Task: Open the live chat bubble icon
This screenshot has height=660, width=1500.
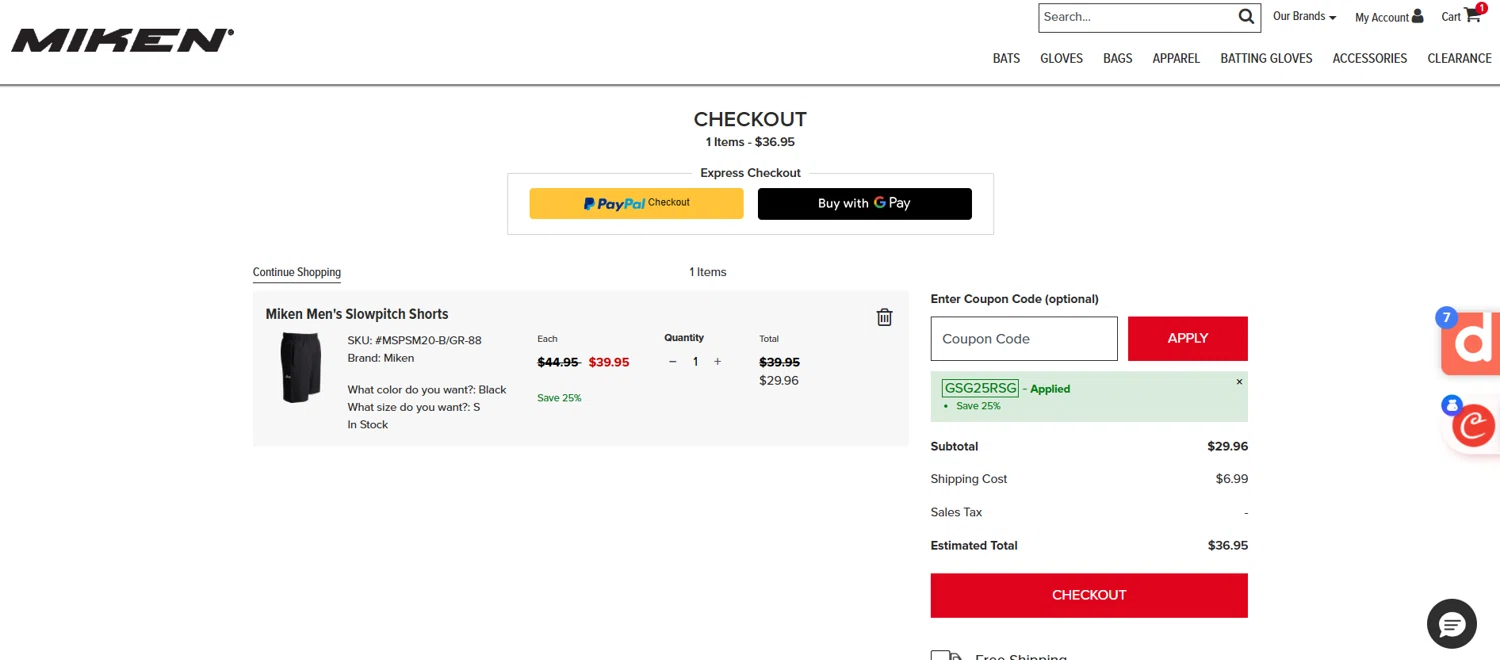Action: [x=1451, y=624]
